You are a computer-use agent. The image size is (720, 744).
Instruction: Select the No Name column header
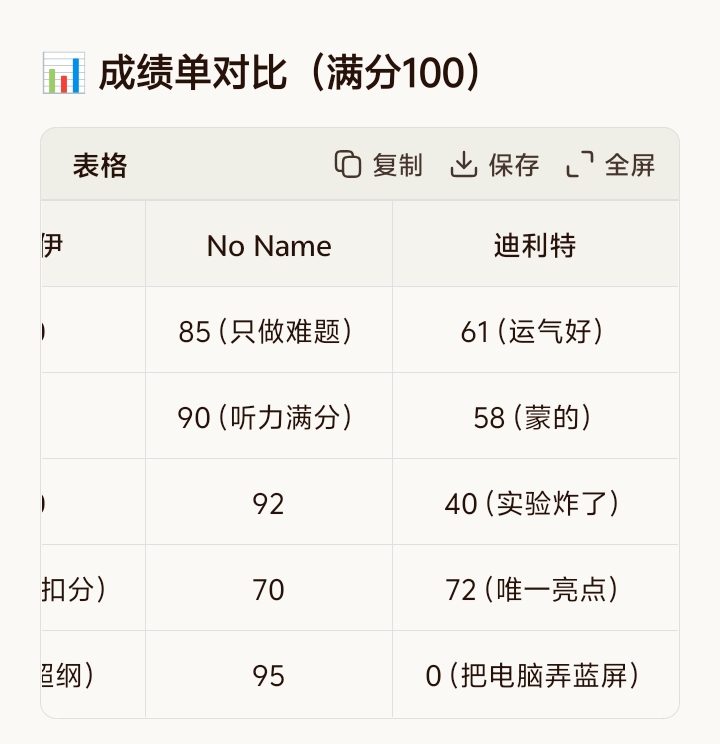coord(269,246)
